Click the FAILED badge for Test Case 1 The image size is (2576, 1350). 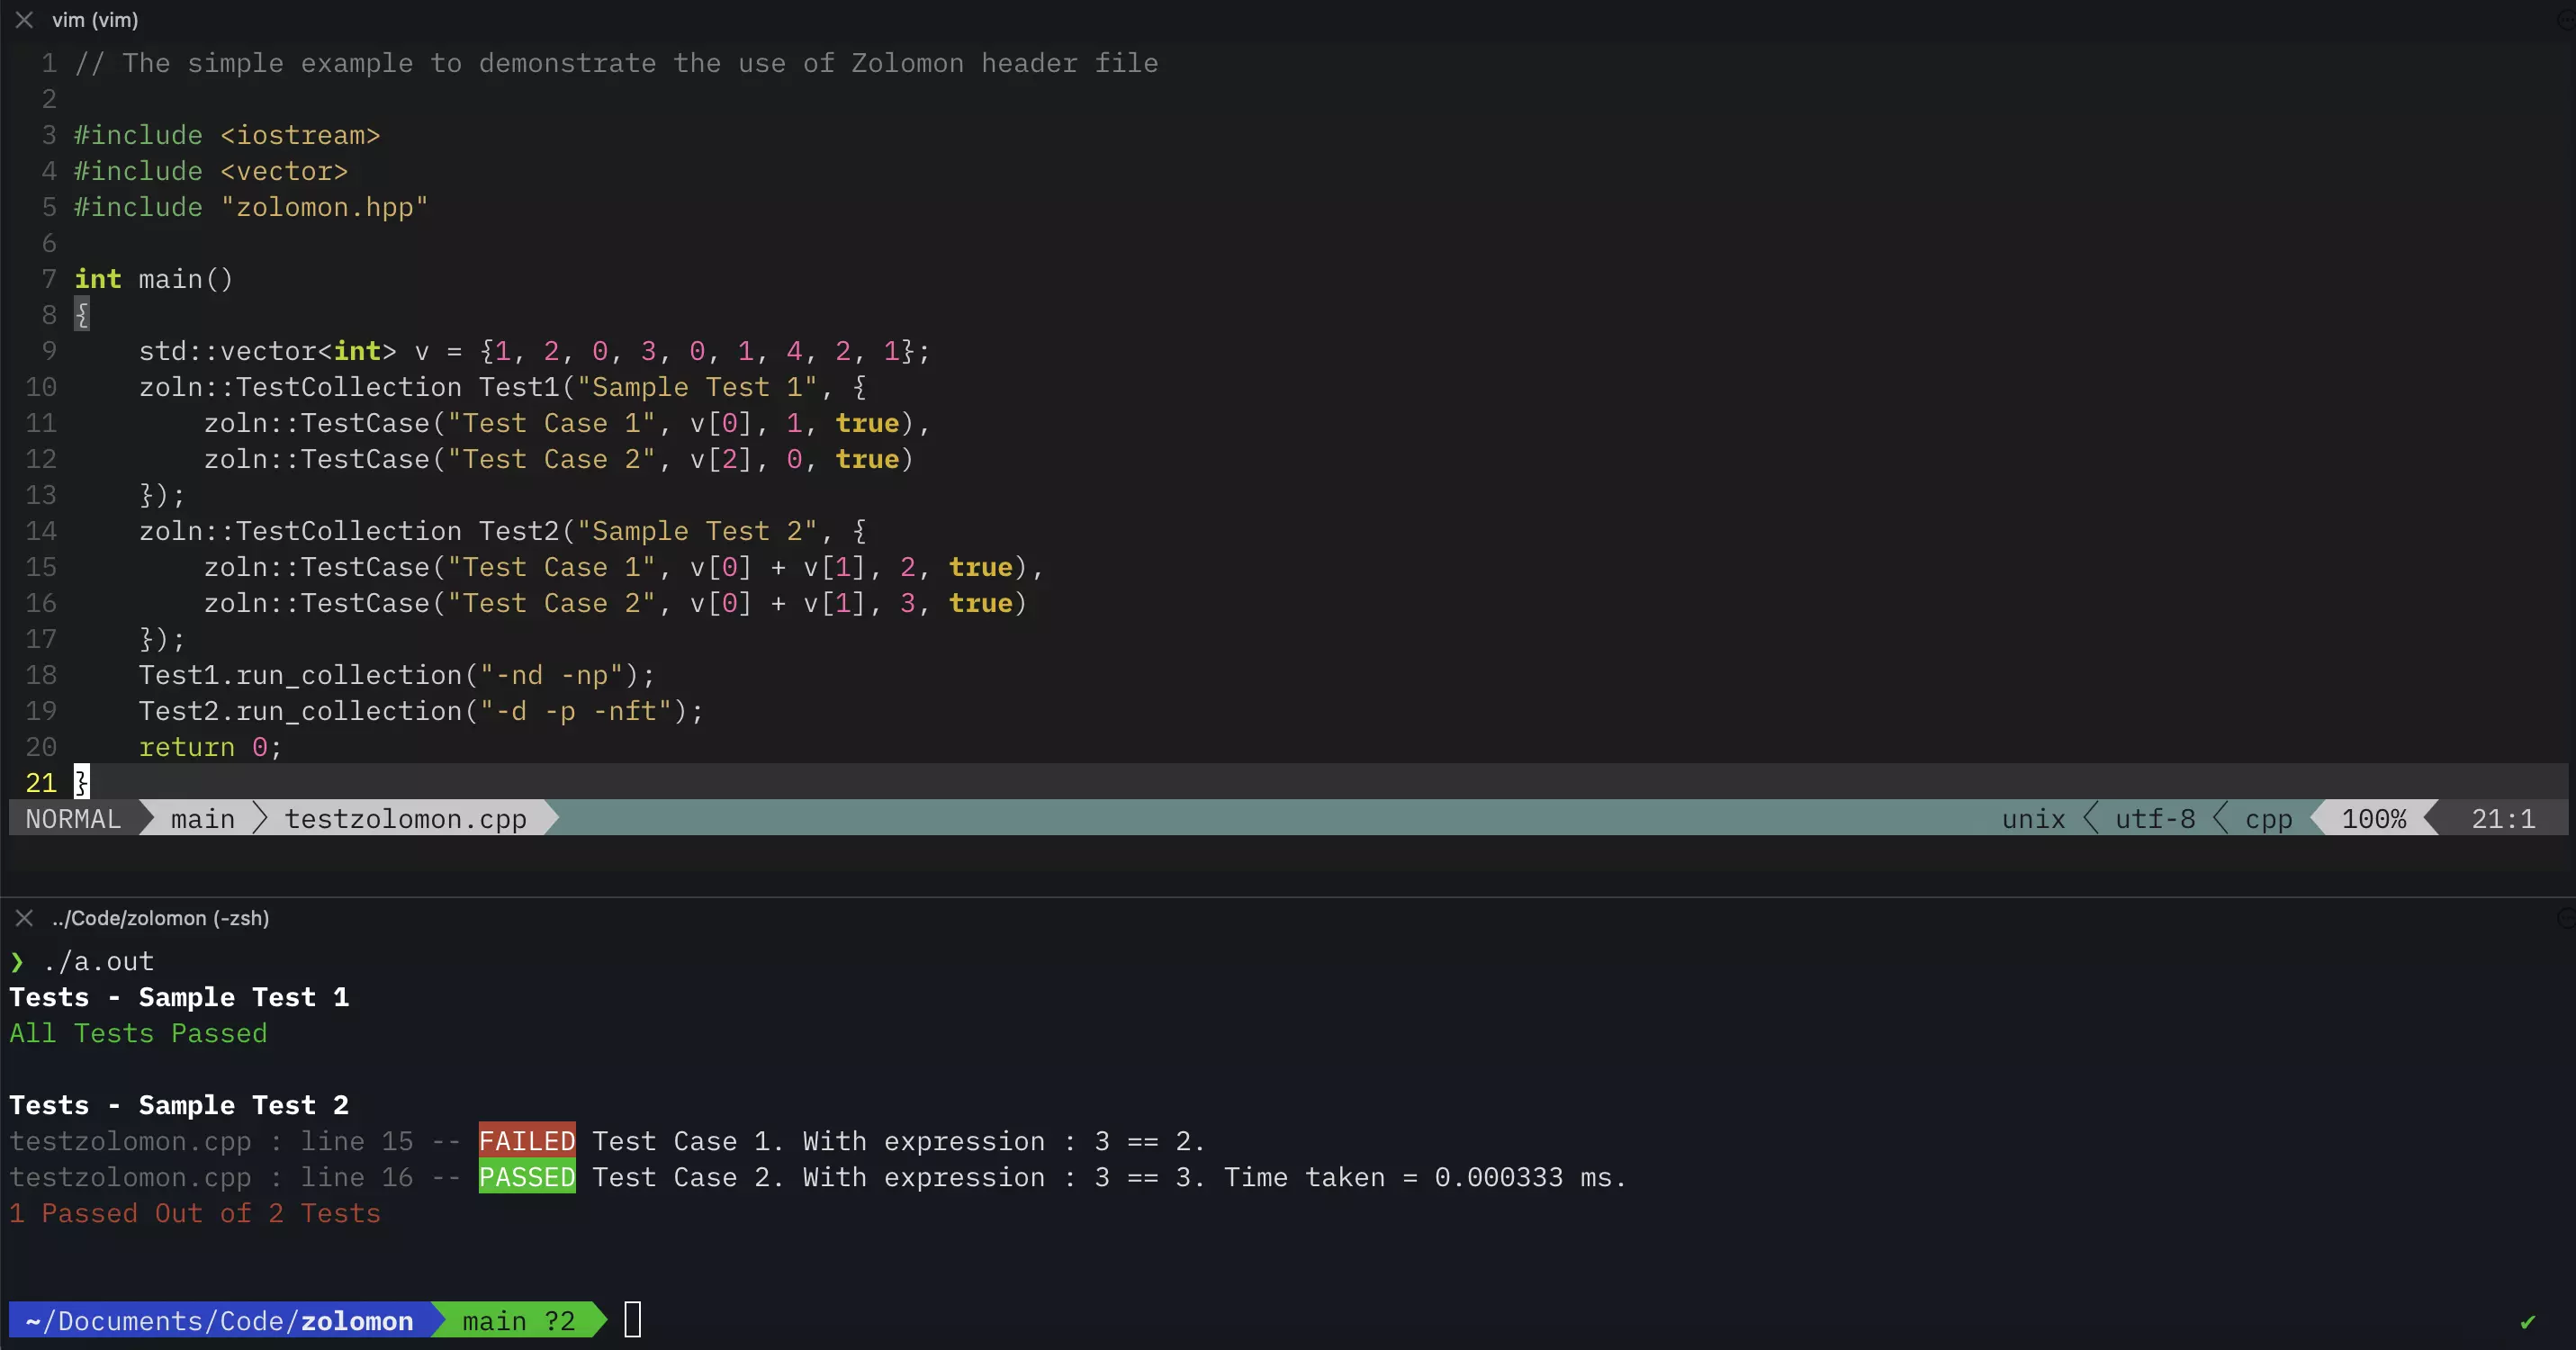527,1141
